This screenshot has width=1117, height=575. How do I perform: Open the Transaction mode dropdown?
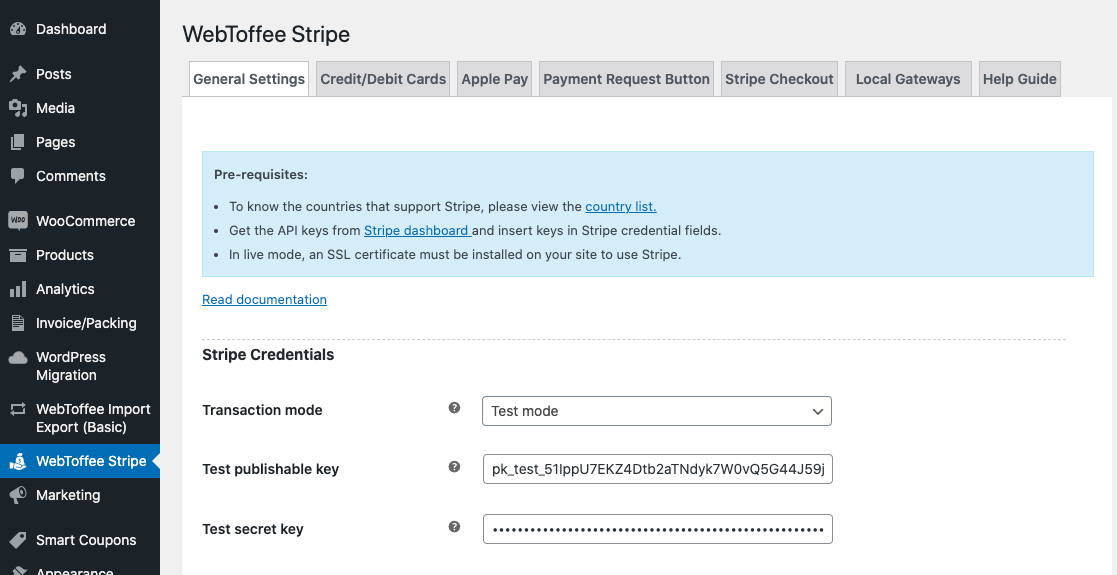click(x=657, y=411)
